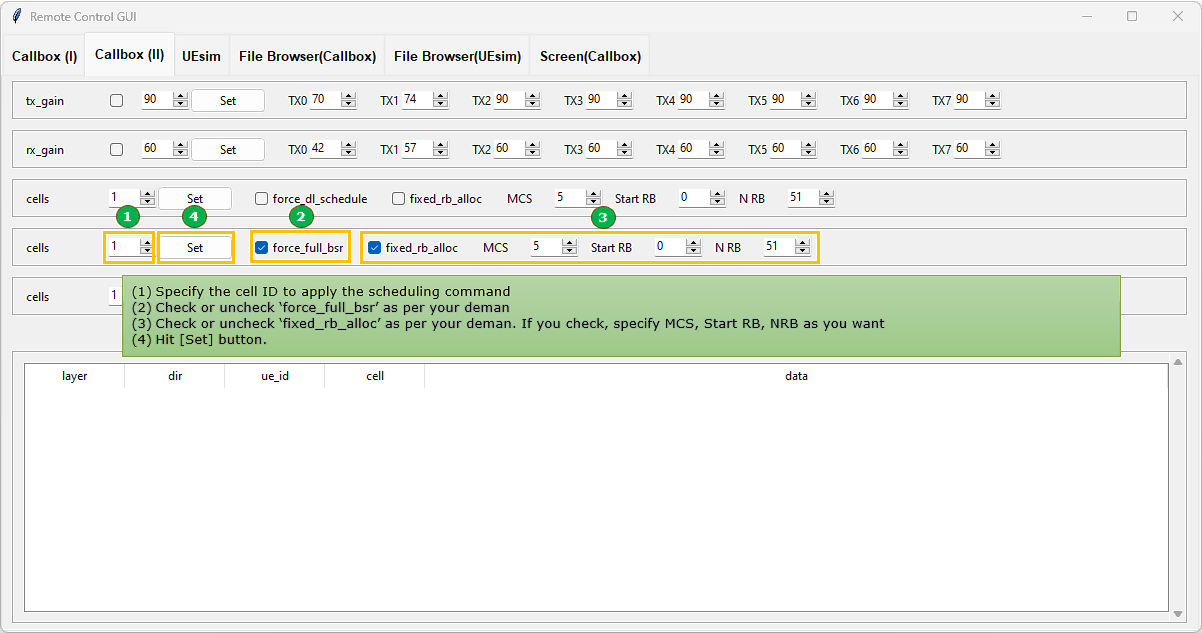Click Set in the tx_gain row

228,100
